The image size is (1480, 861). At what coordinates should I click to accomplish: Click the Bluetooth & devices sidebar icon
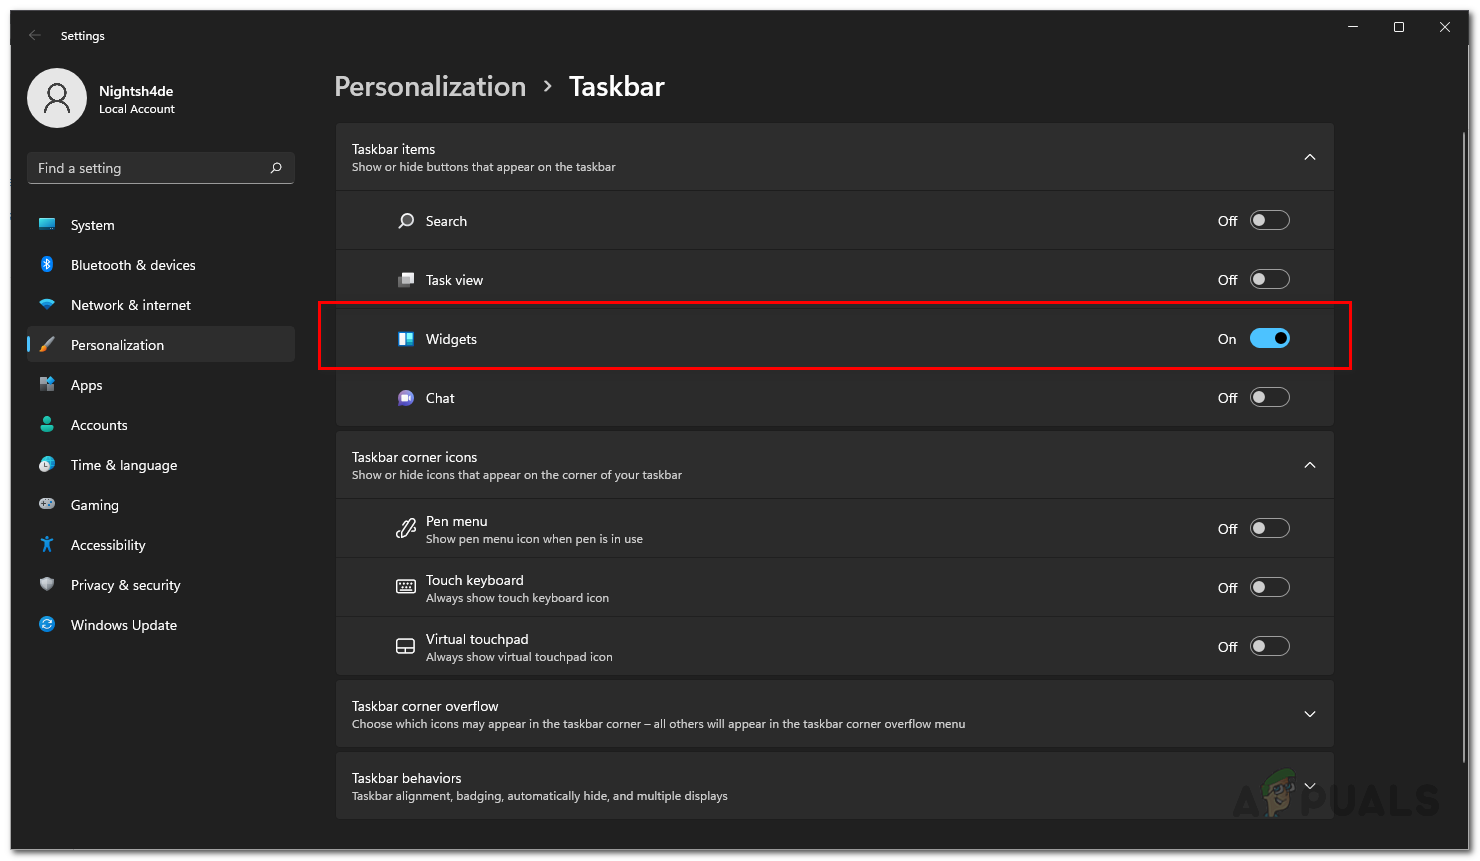47,265
